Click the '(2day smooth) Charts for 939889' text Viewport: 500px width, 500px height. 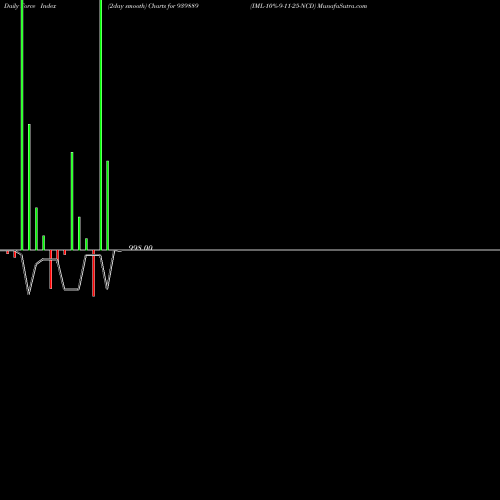[153, 6]
